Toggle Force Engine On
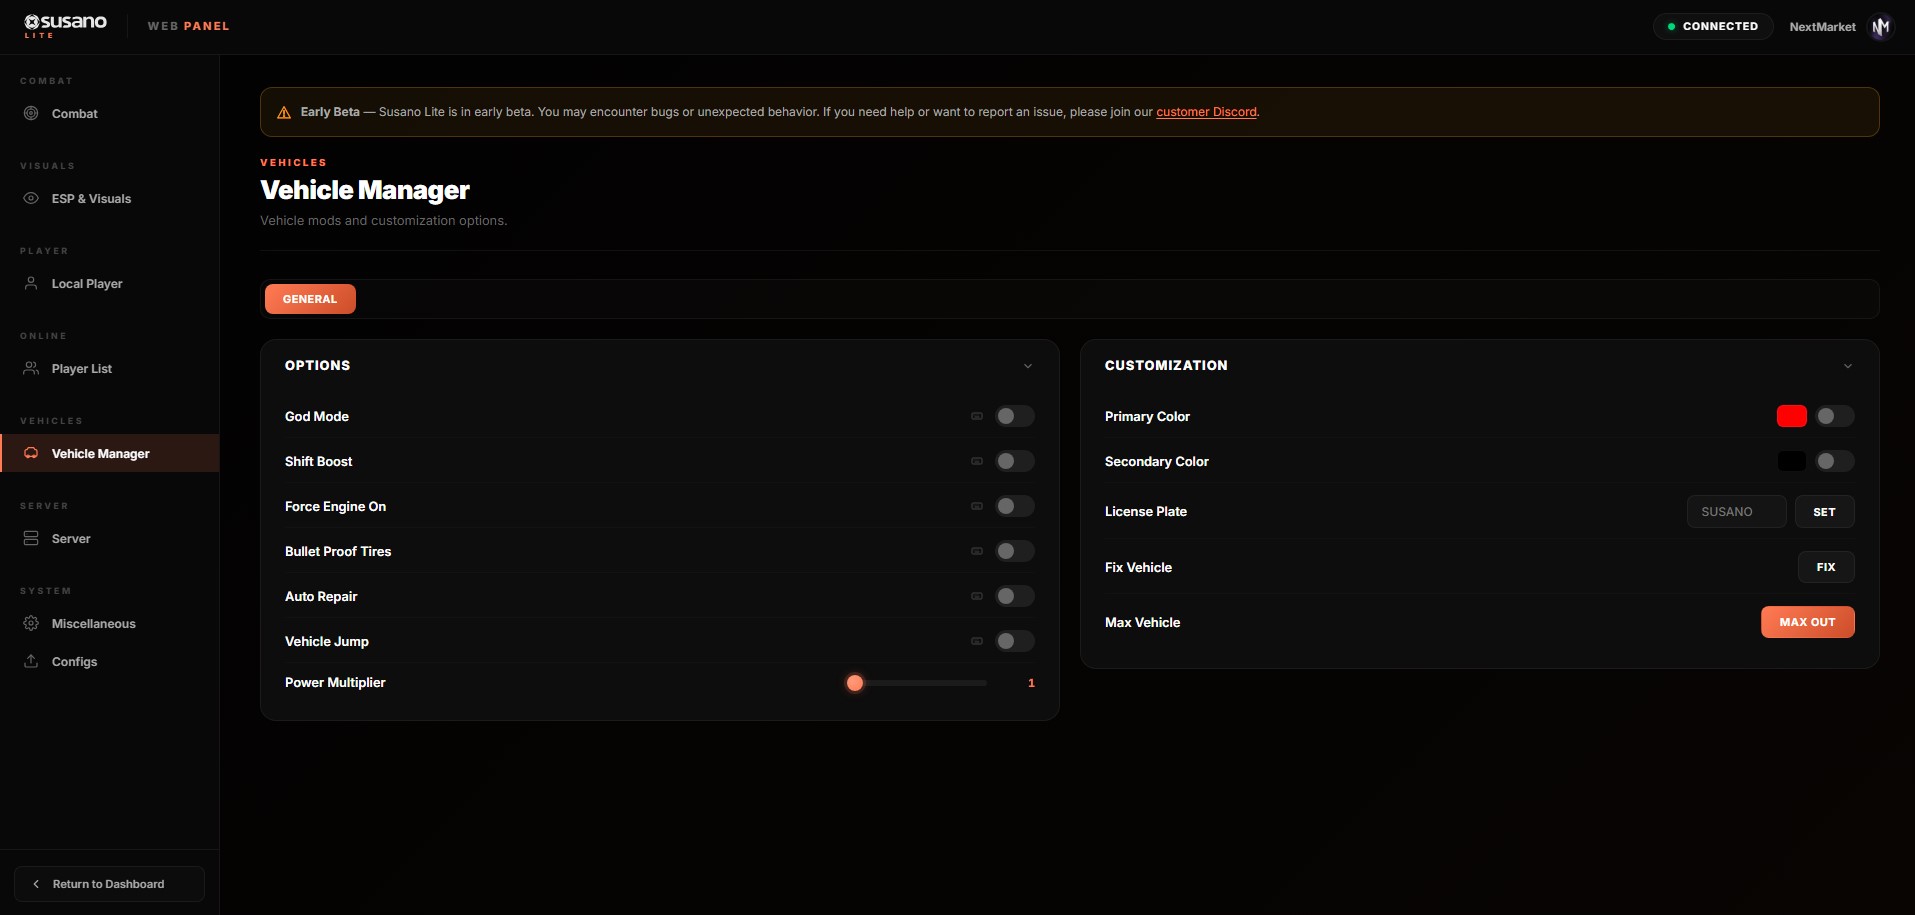1915x915 pixels. [x=1014, y=506]
